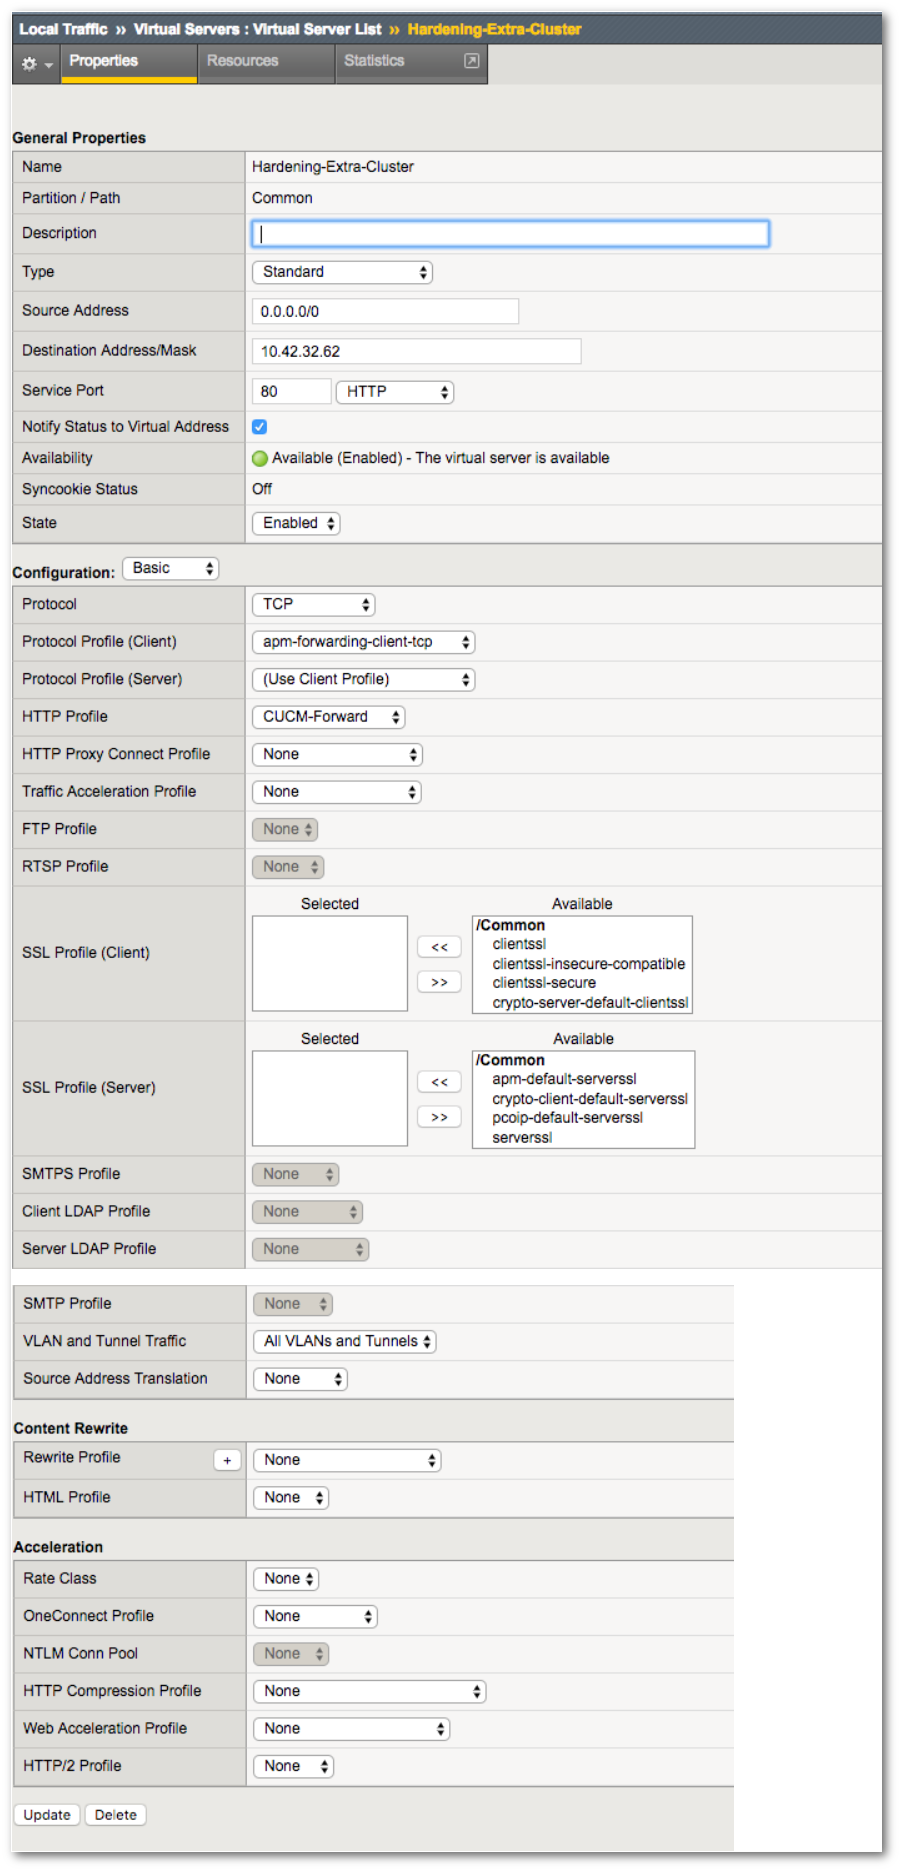Click the Statistics pop-out window icon
The height and width of the screenshot is (1871, 901).
pyautogui.click(x=472, y=61)
